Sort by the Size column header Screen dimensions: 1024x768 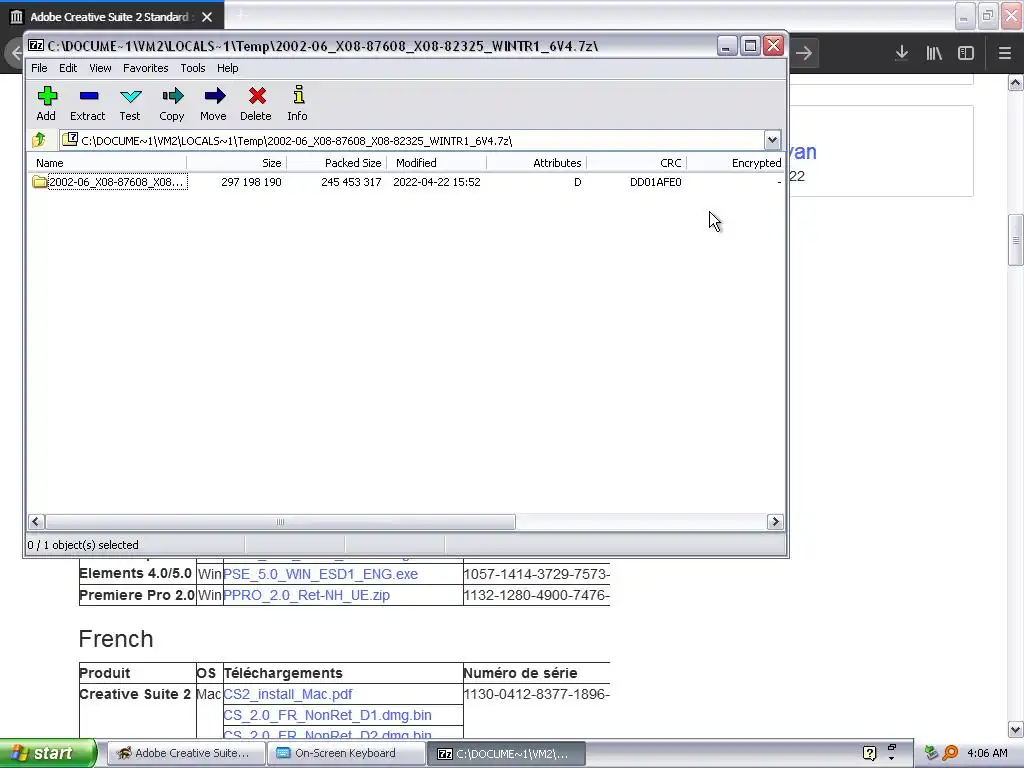tap(236, 163)
